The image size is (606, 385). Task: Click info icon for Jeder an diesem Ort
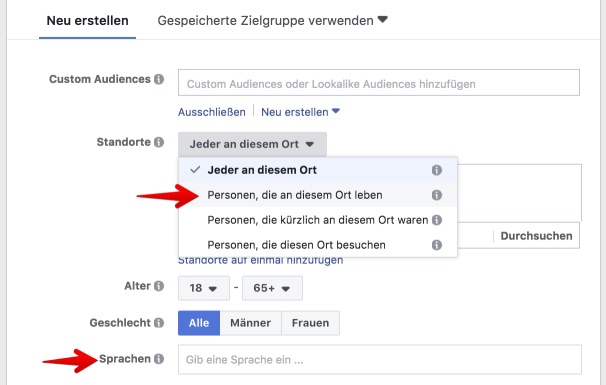[437, 170]
